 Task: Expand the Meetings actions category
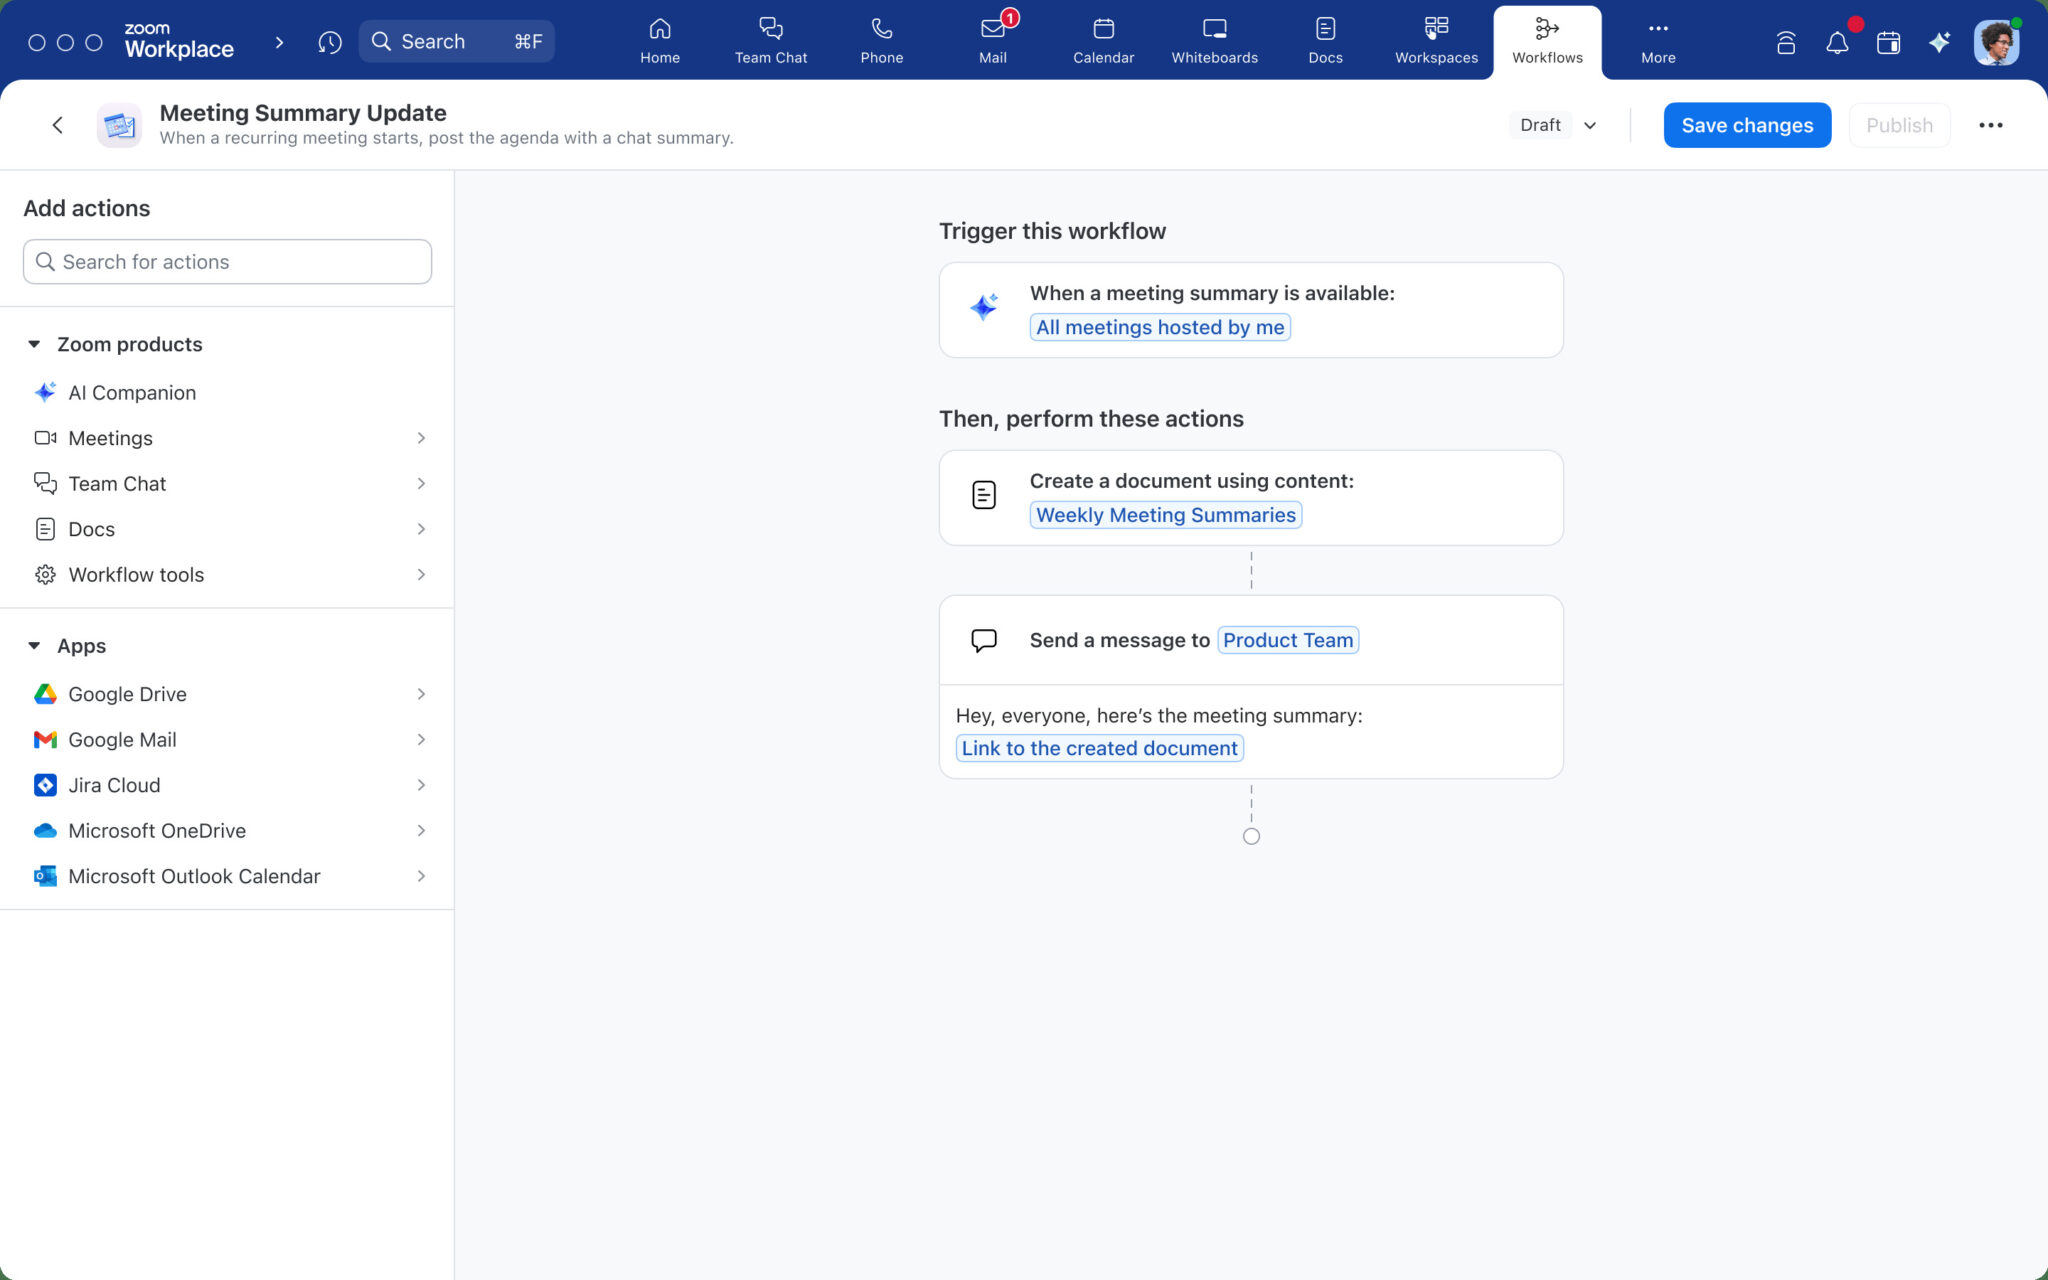pos(227,438)
